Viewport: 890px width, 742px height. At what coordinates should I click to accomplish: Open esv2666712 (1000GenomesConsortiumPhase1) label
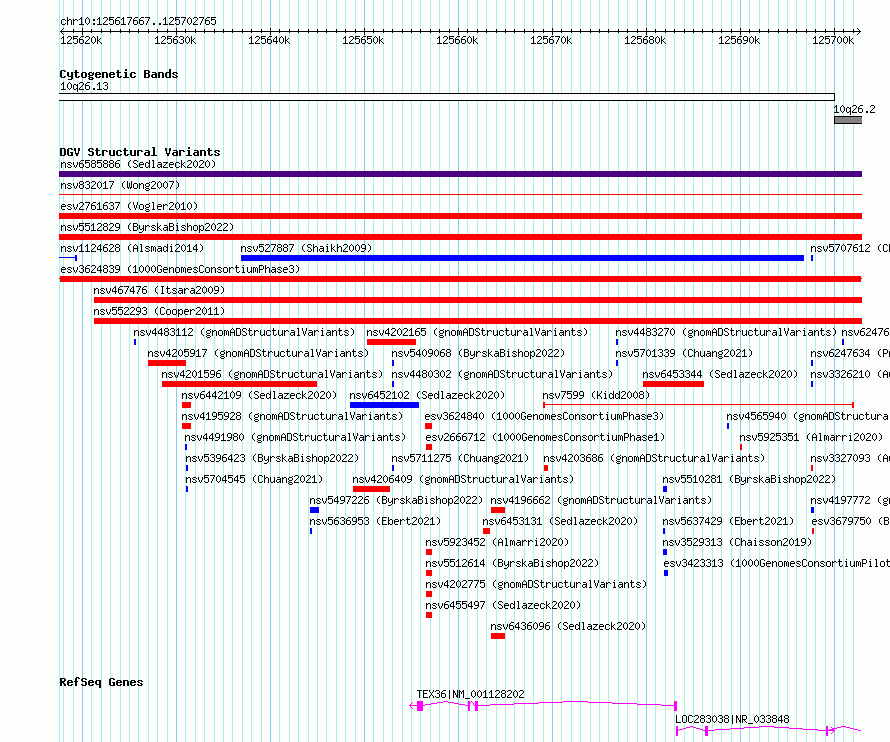(545, 437)
